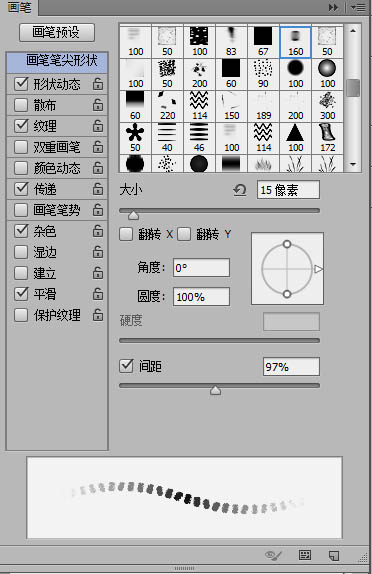Uncheck the 间距 checkbox
This screenshot has width=372, height=574.
coord(126,366)
